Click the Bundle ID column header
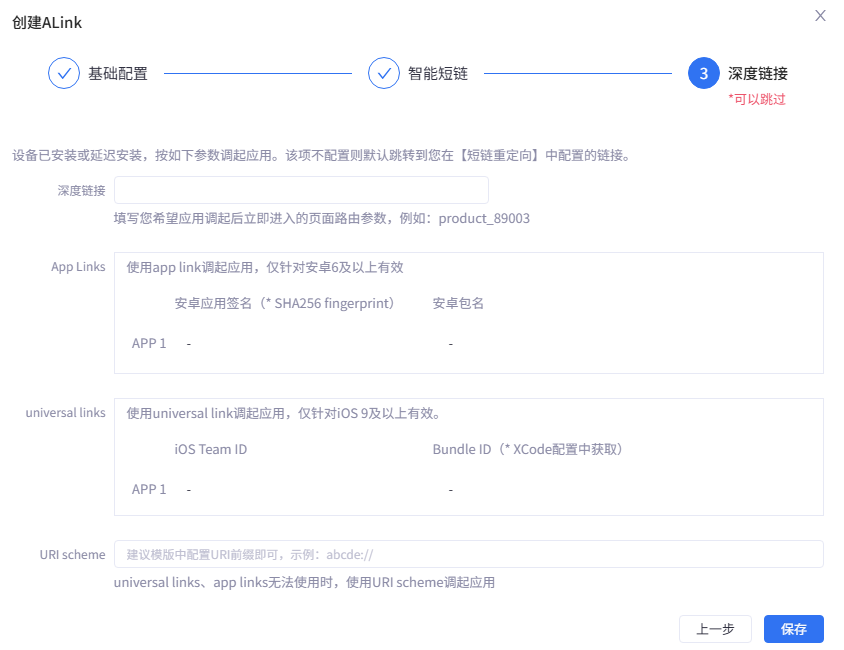This screenshot has height=650, width=844. (528, 449)
